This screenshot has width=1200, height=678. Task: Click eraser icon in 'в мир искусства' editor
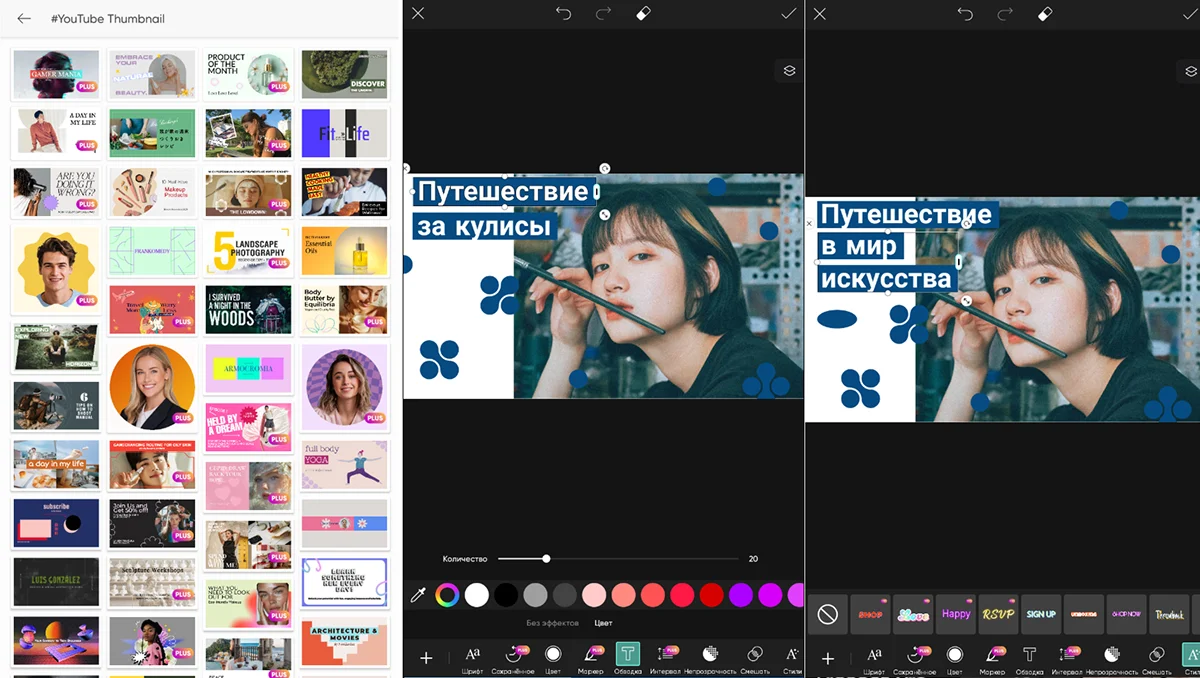1045,14
